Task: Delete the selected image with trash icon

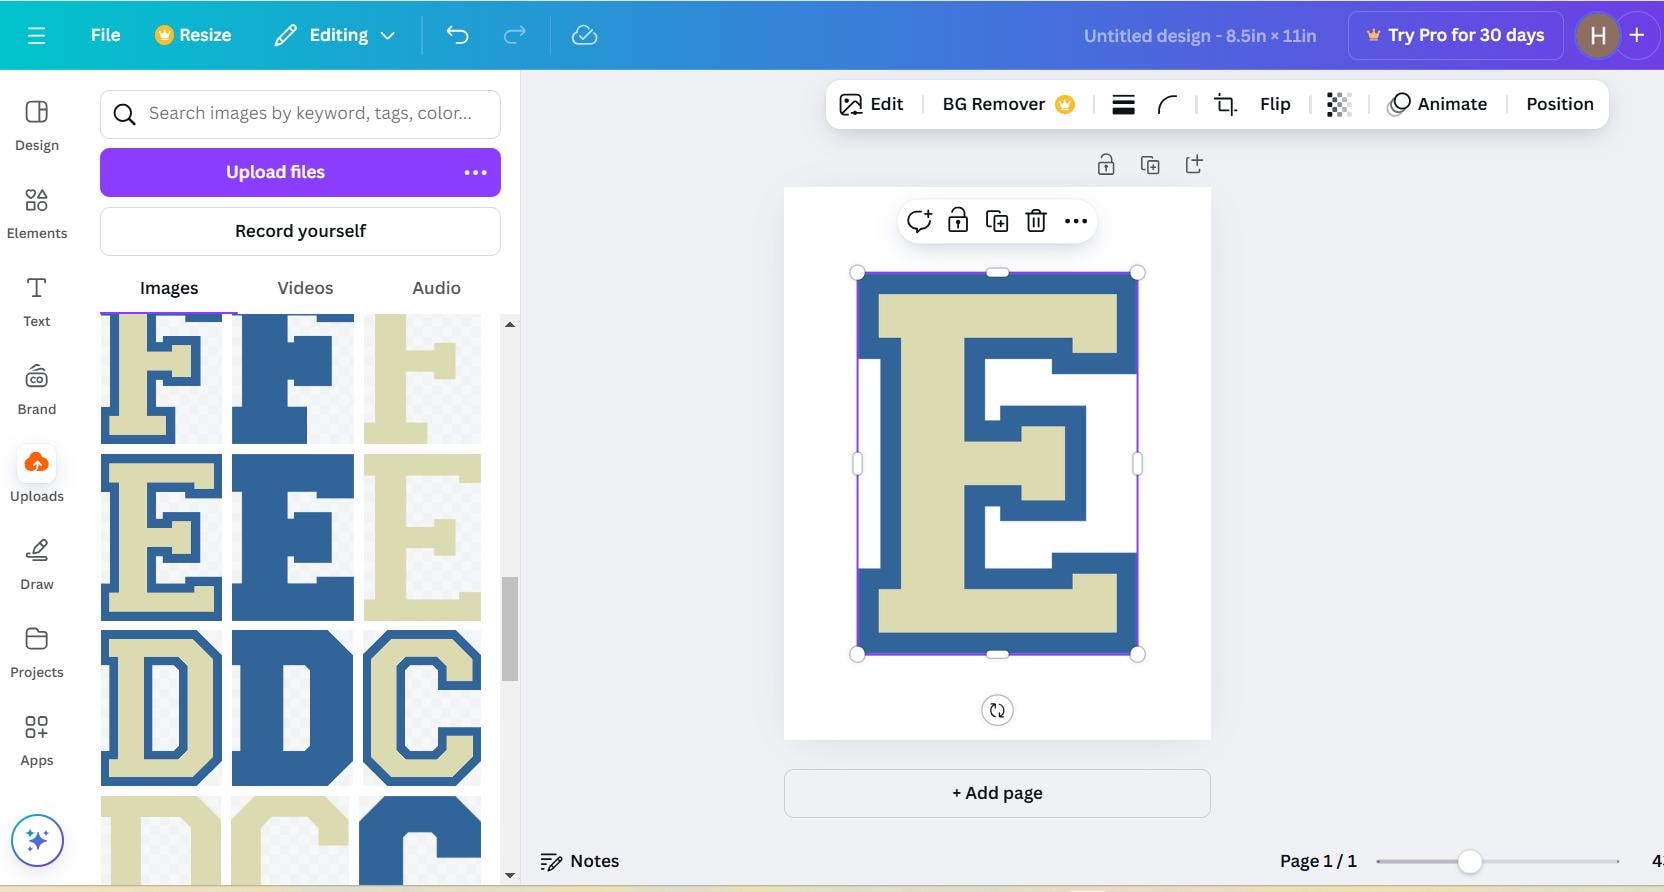Action: (x=1036, y=221)
